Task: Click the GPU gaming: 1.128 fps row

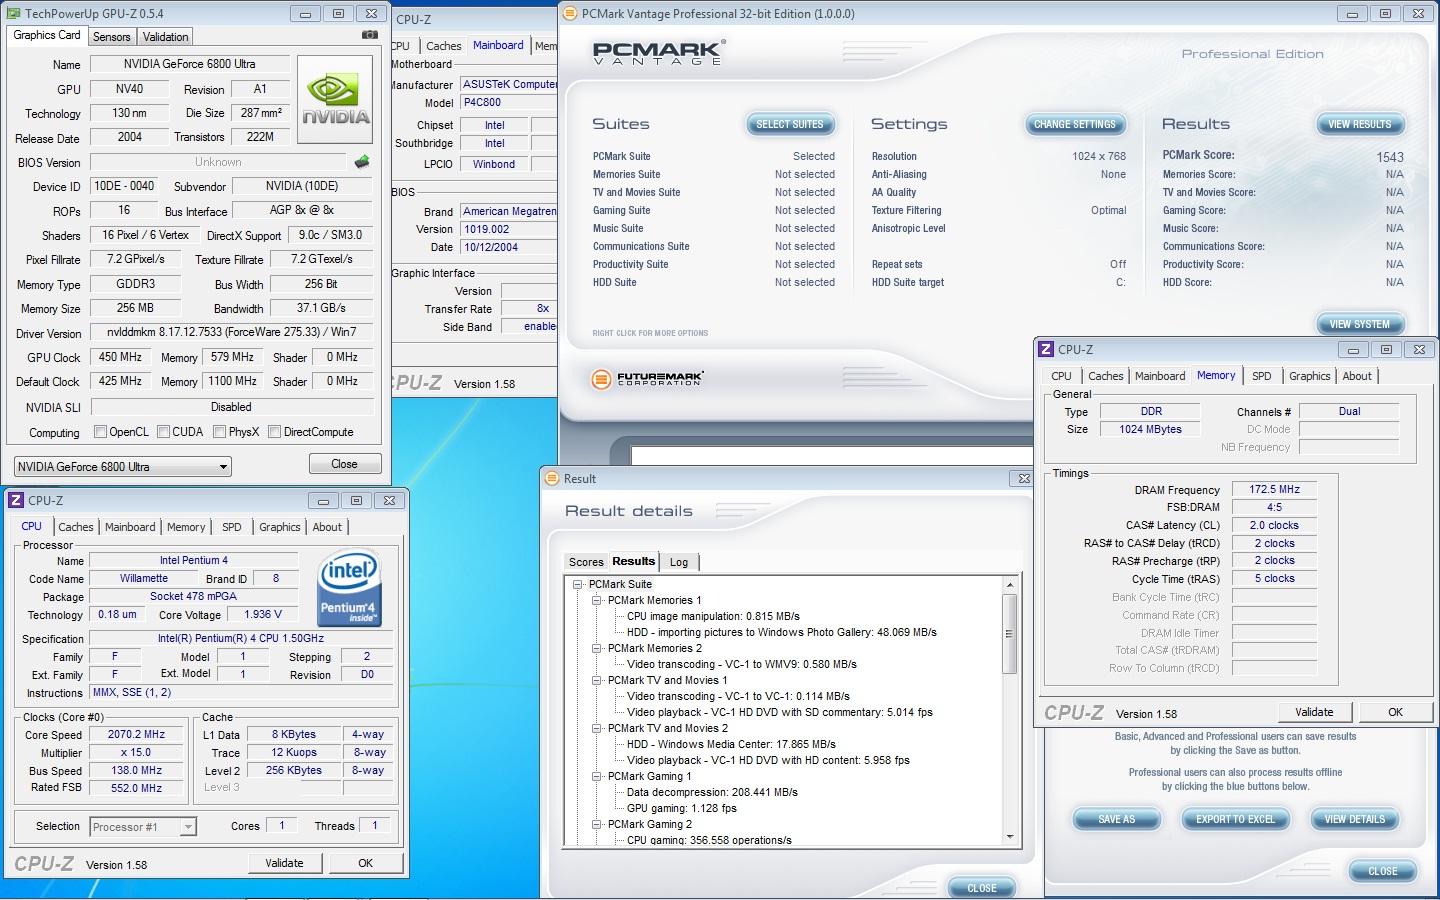Action: point(682,808)
